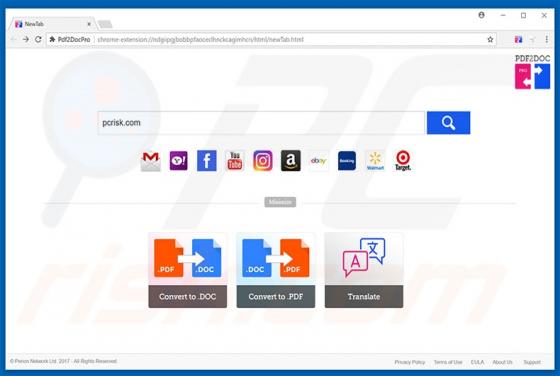This screenshot has height=376, width=560.
Task: Open the Target shortcut icon
Action: (x=403, y=161)
